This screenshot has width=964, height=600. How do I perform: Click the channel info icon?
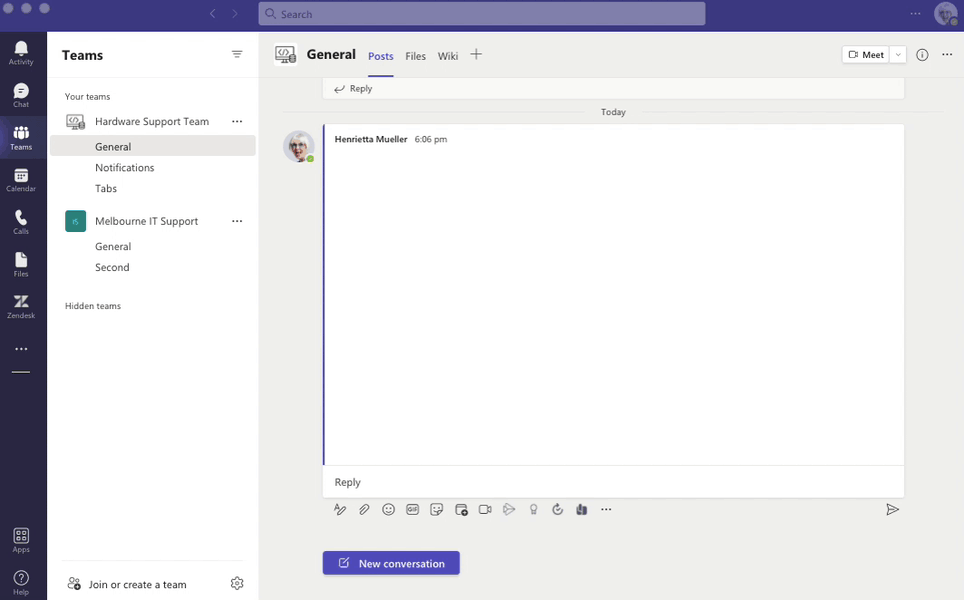pyautogui.click(x=922, y=55)
